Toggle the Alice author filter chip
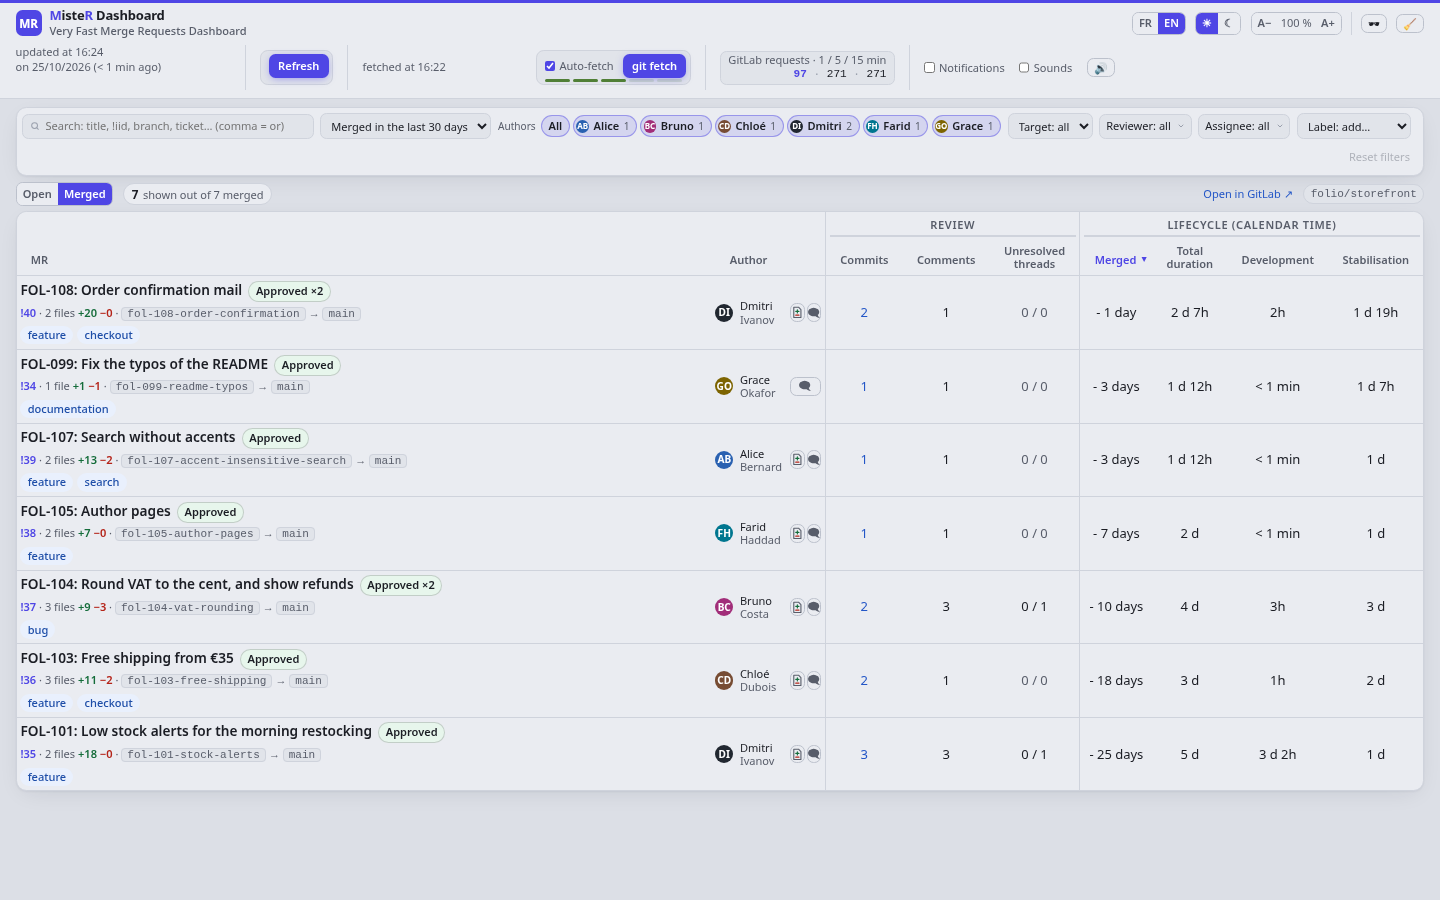The height and width of the screenshot is (900, 1440). [604, 126]
